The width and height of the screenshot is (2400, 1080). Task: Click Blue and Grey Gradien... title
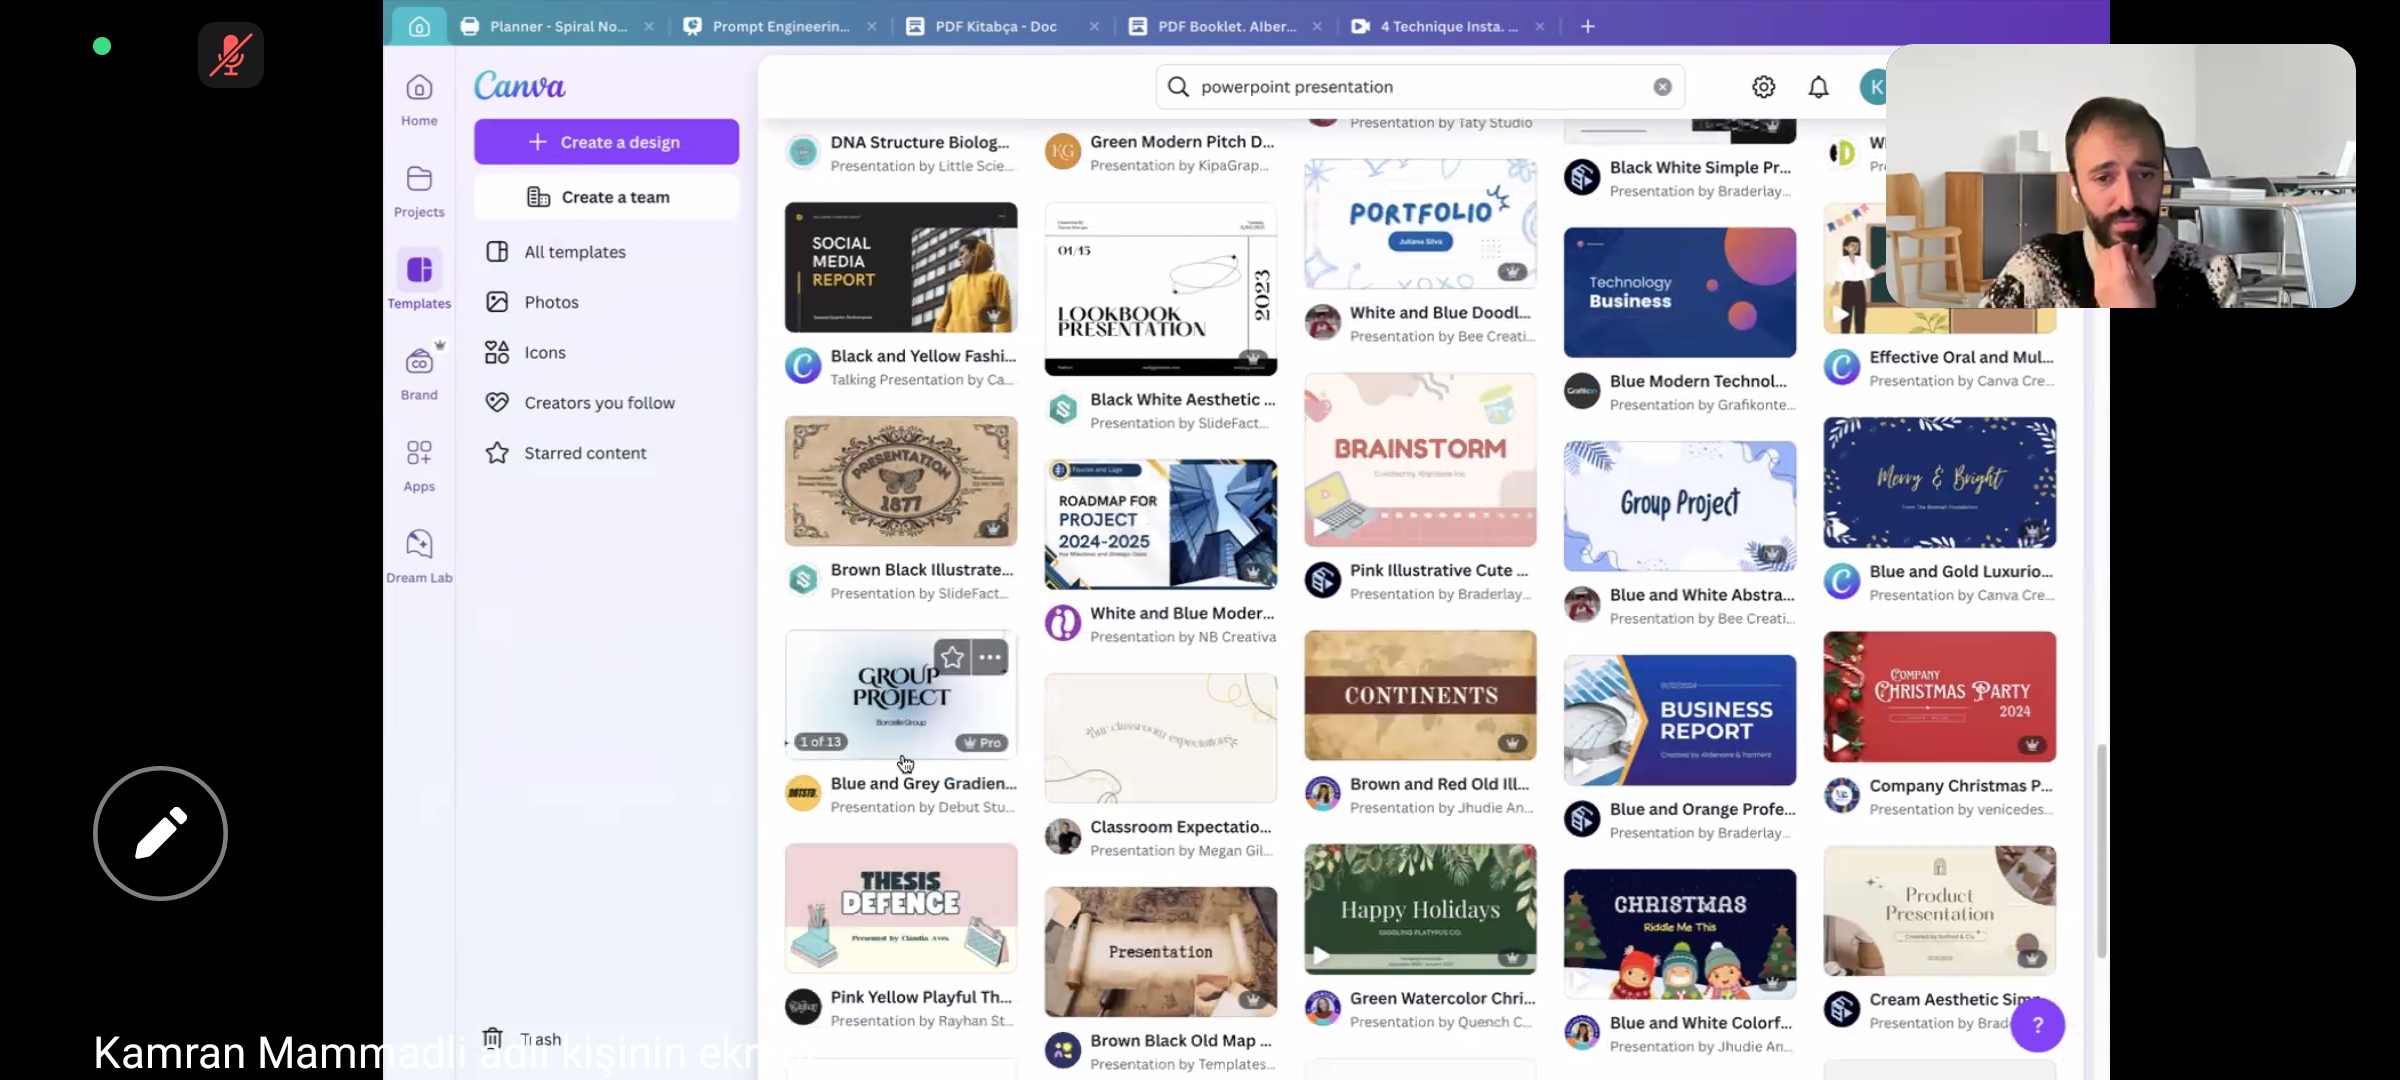[x=923, y=783]
